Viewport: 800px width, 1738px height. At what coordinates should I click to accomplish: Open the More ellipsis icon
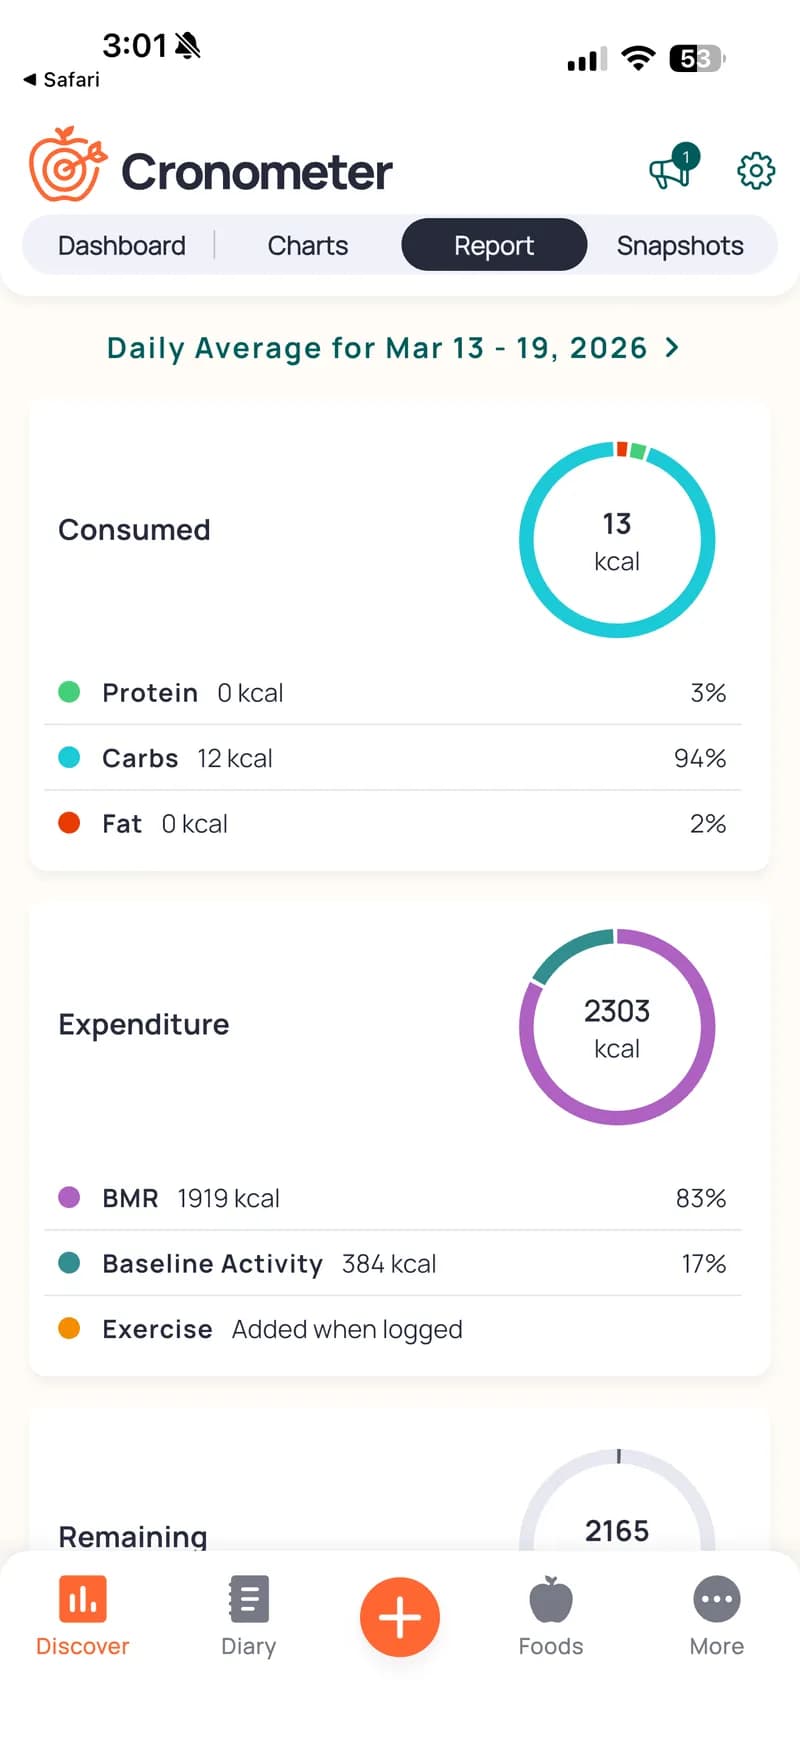(x=716, y=1600)
